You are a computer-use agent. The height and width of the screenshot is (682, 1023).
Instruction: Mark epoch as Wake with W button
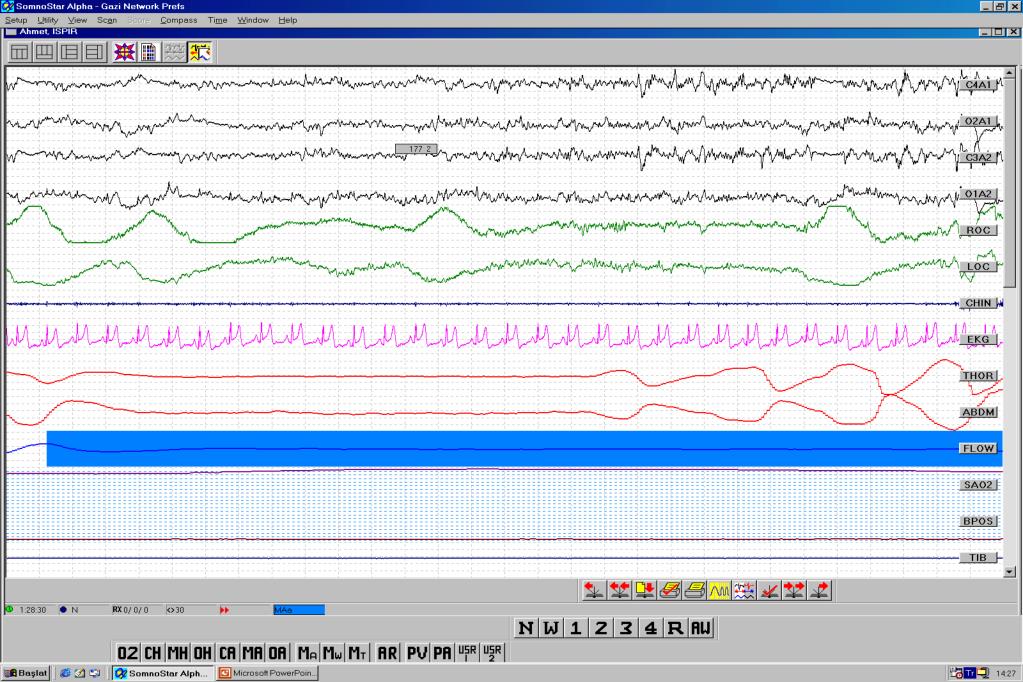[550, 628]
